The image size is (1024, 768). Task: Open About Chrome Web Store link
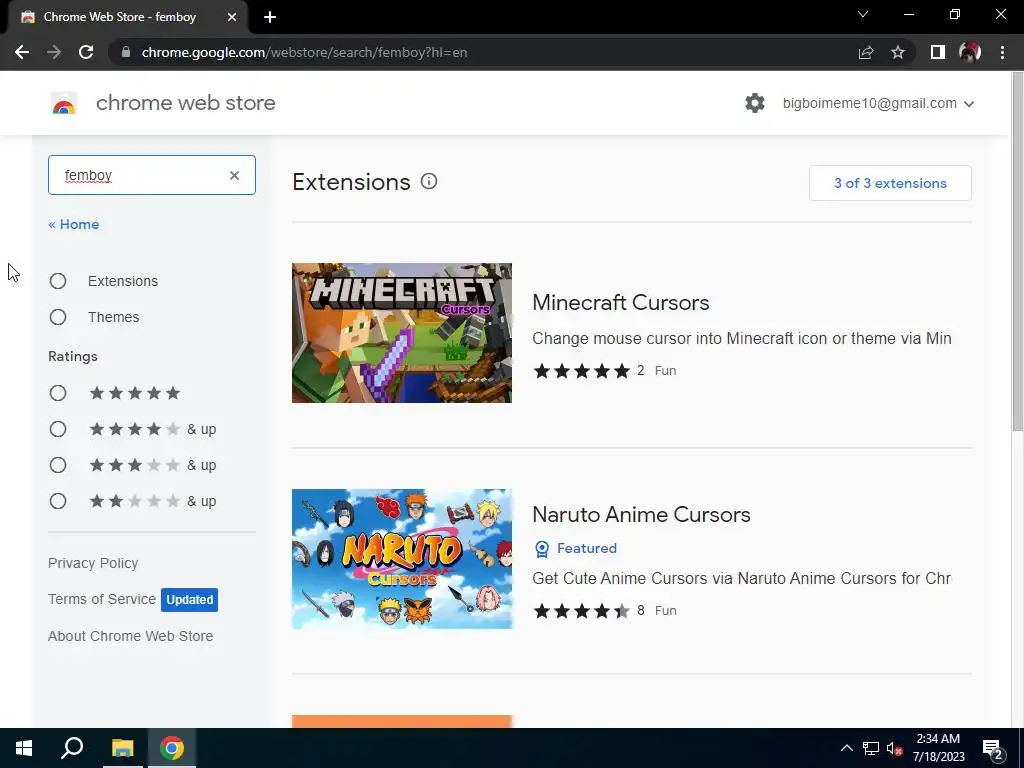131,636
